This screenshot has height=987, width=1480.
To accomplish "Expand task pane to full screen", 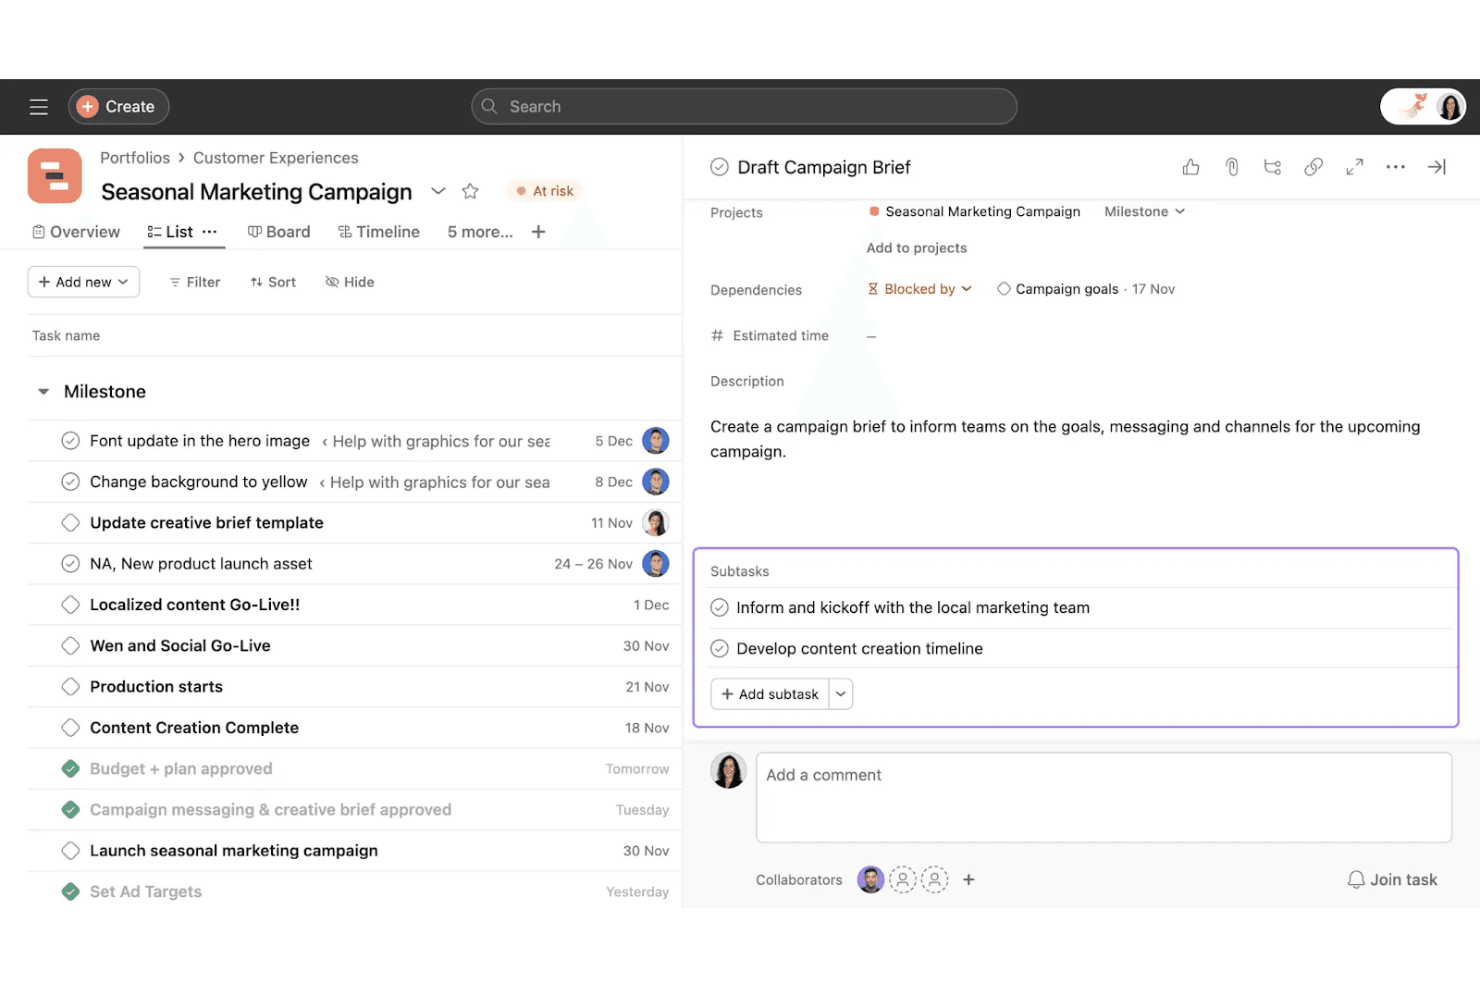I will click(1354, 167).
